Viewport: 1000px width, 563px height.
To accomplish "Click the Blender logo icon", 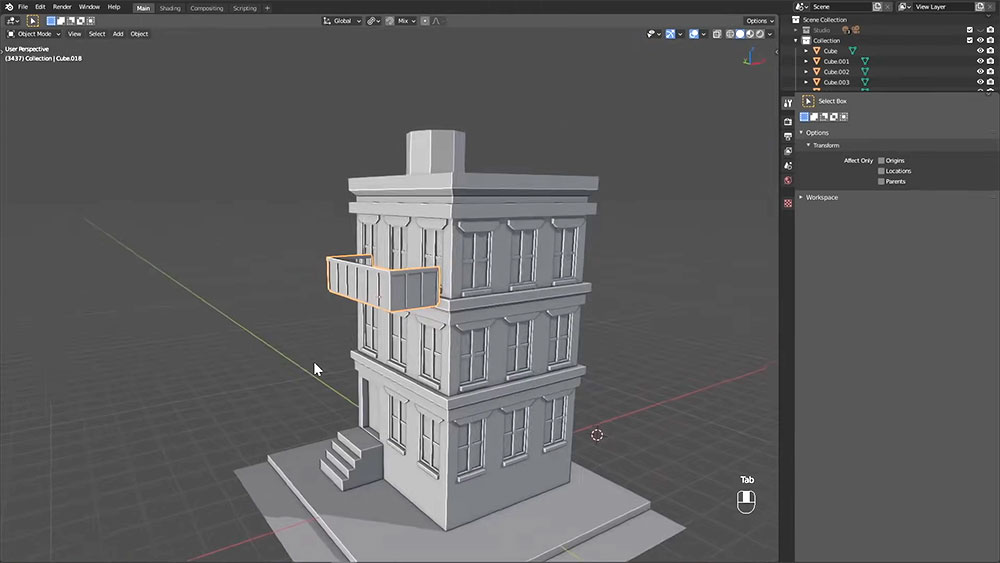I will point(9,7).
